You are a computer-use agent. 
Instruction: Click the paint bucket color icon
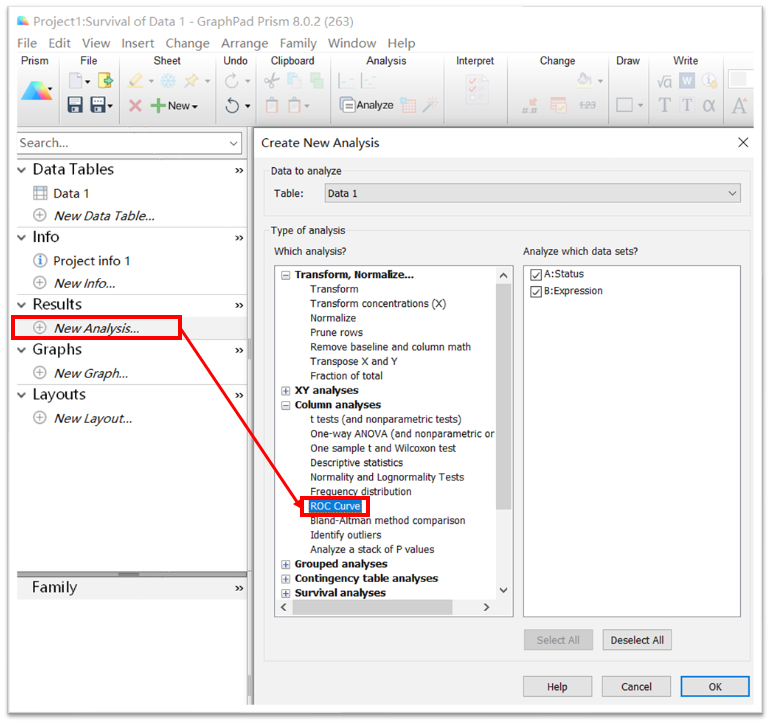tap(584, 80)
